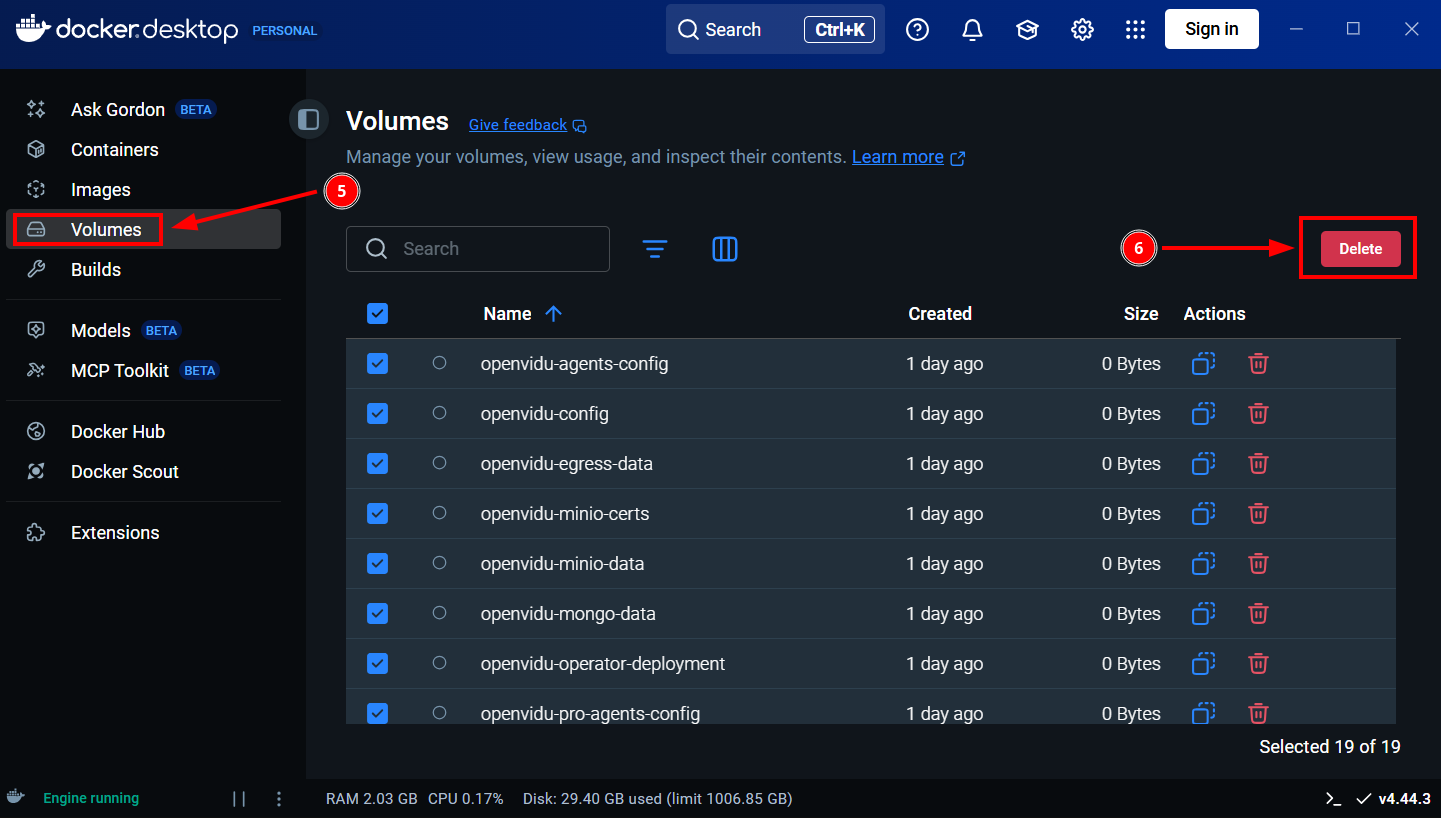
Task: Uncheck the select-all volumes checkbox
Action: [377, 314]
